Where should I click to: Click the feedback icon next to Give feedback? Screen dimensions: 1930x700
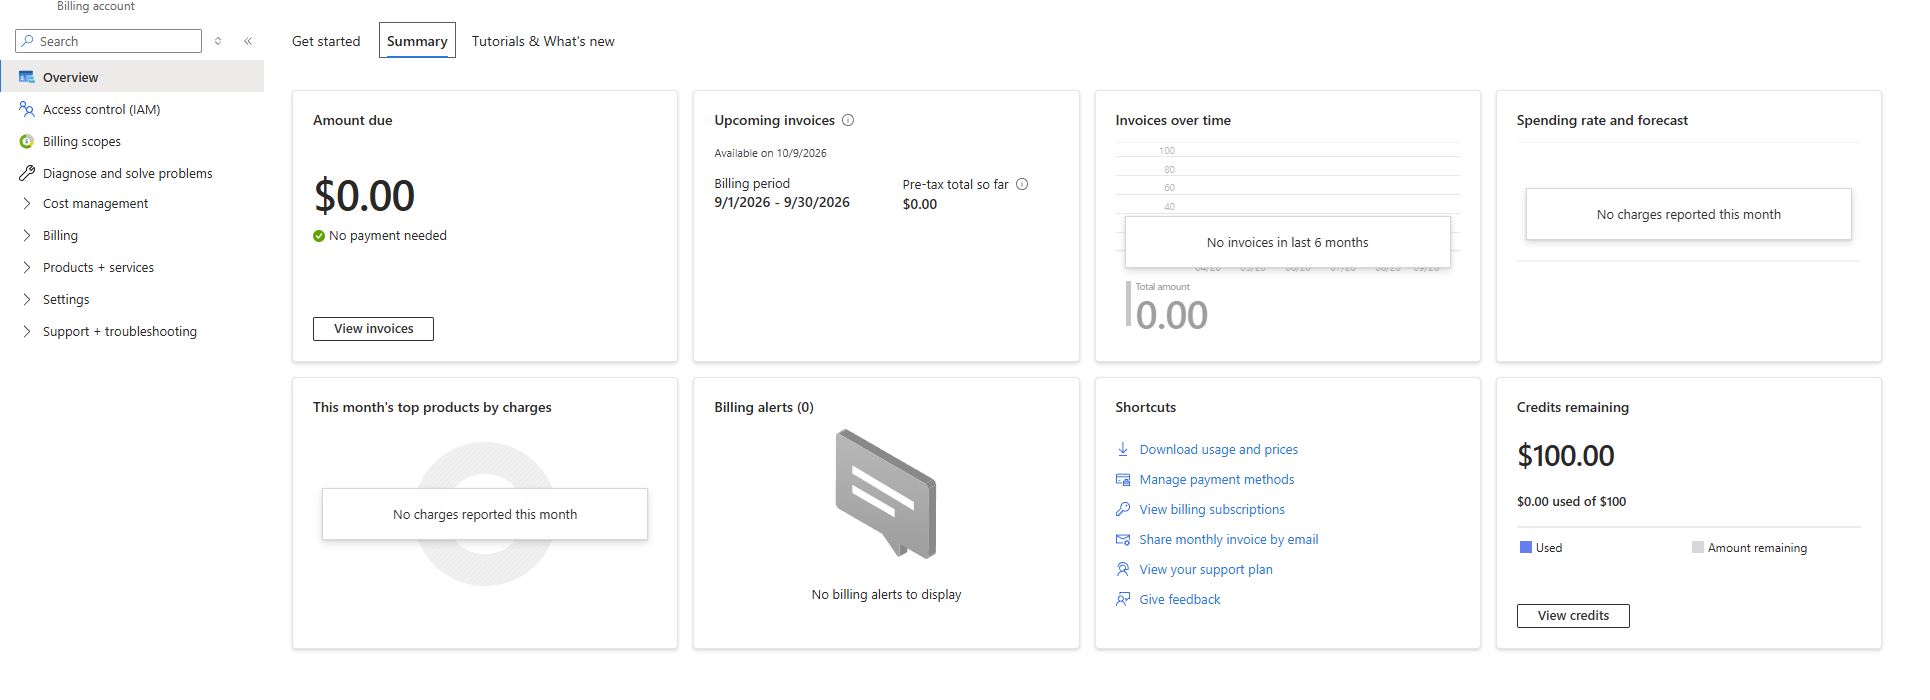[1123, 599]
